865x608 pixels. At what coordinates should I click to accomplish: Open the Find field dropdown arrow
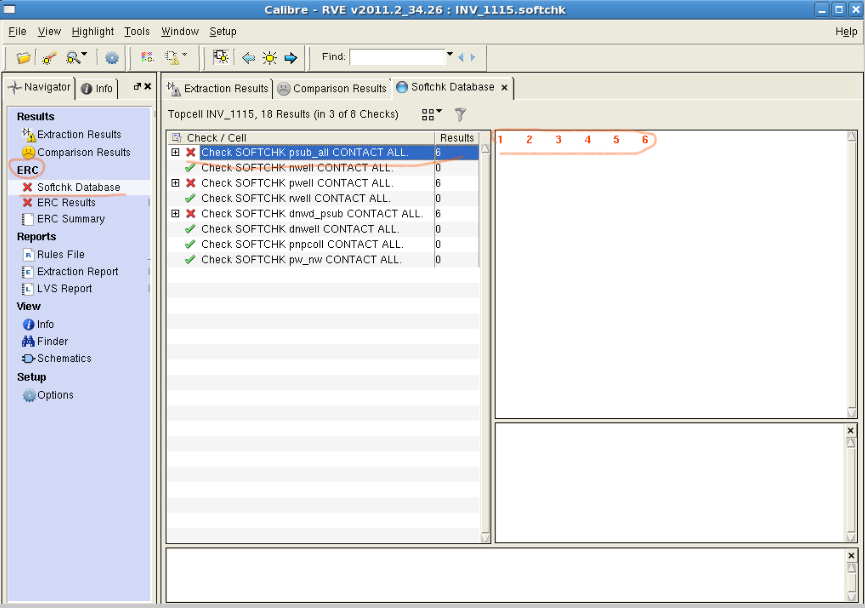click(x=450, y=54)
